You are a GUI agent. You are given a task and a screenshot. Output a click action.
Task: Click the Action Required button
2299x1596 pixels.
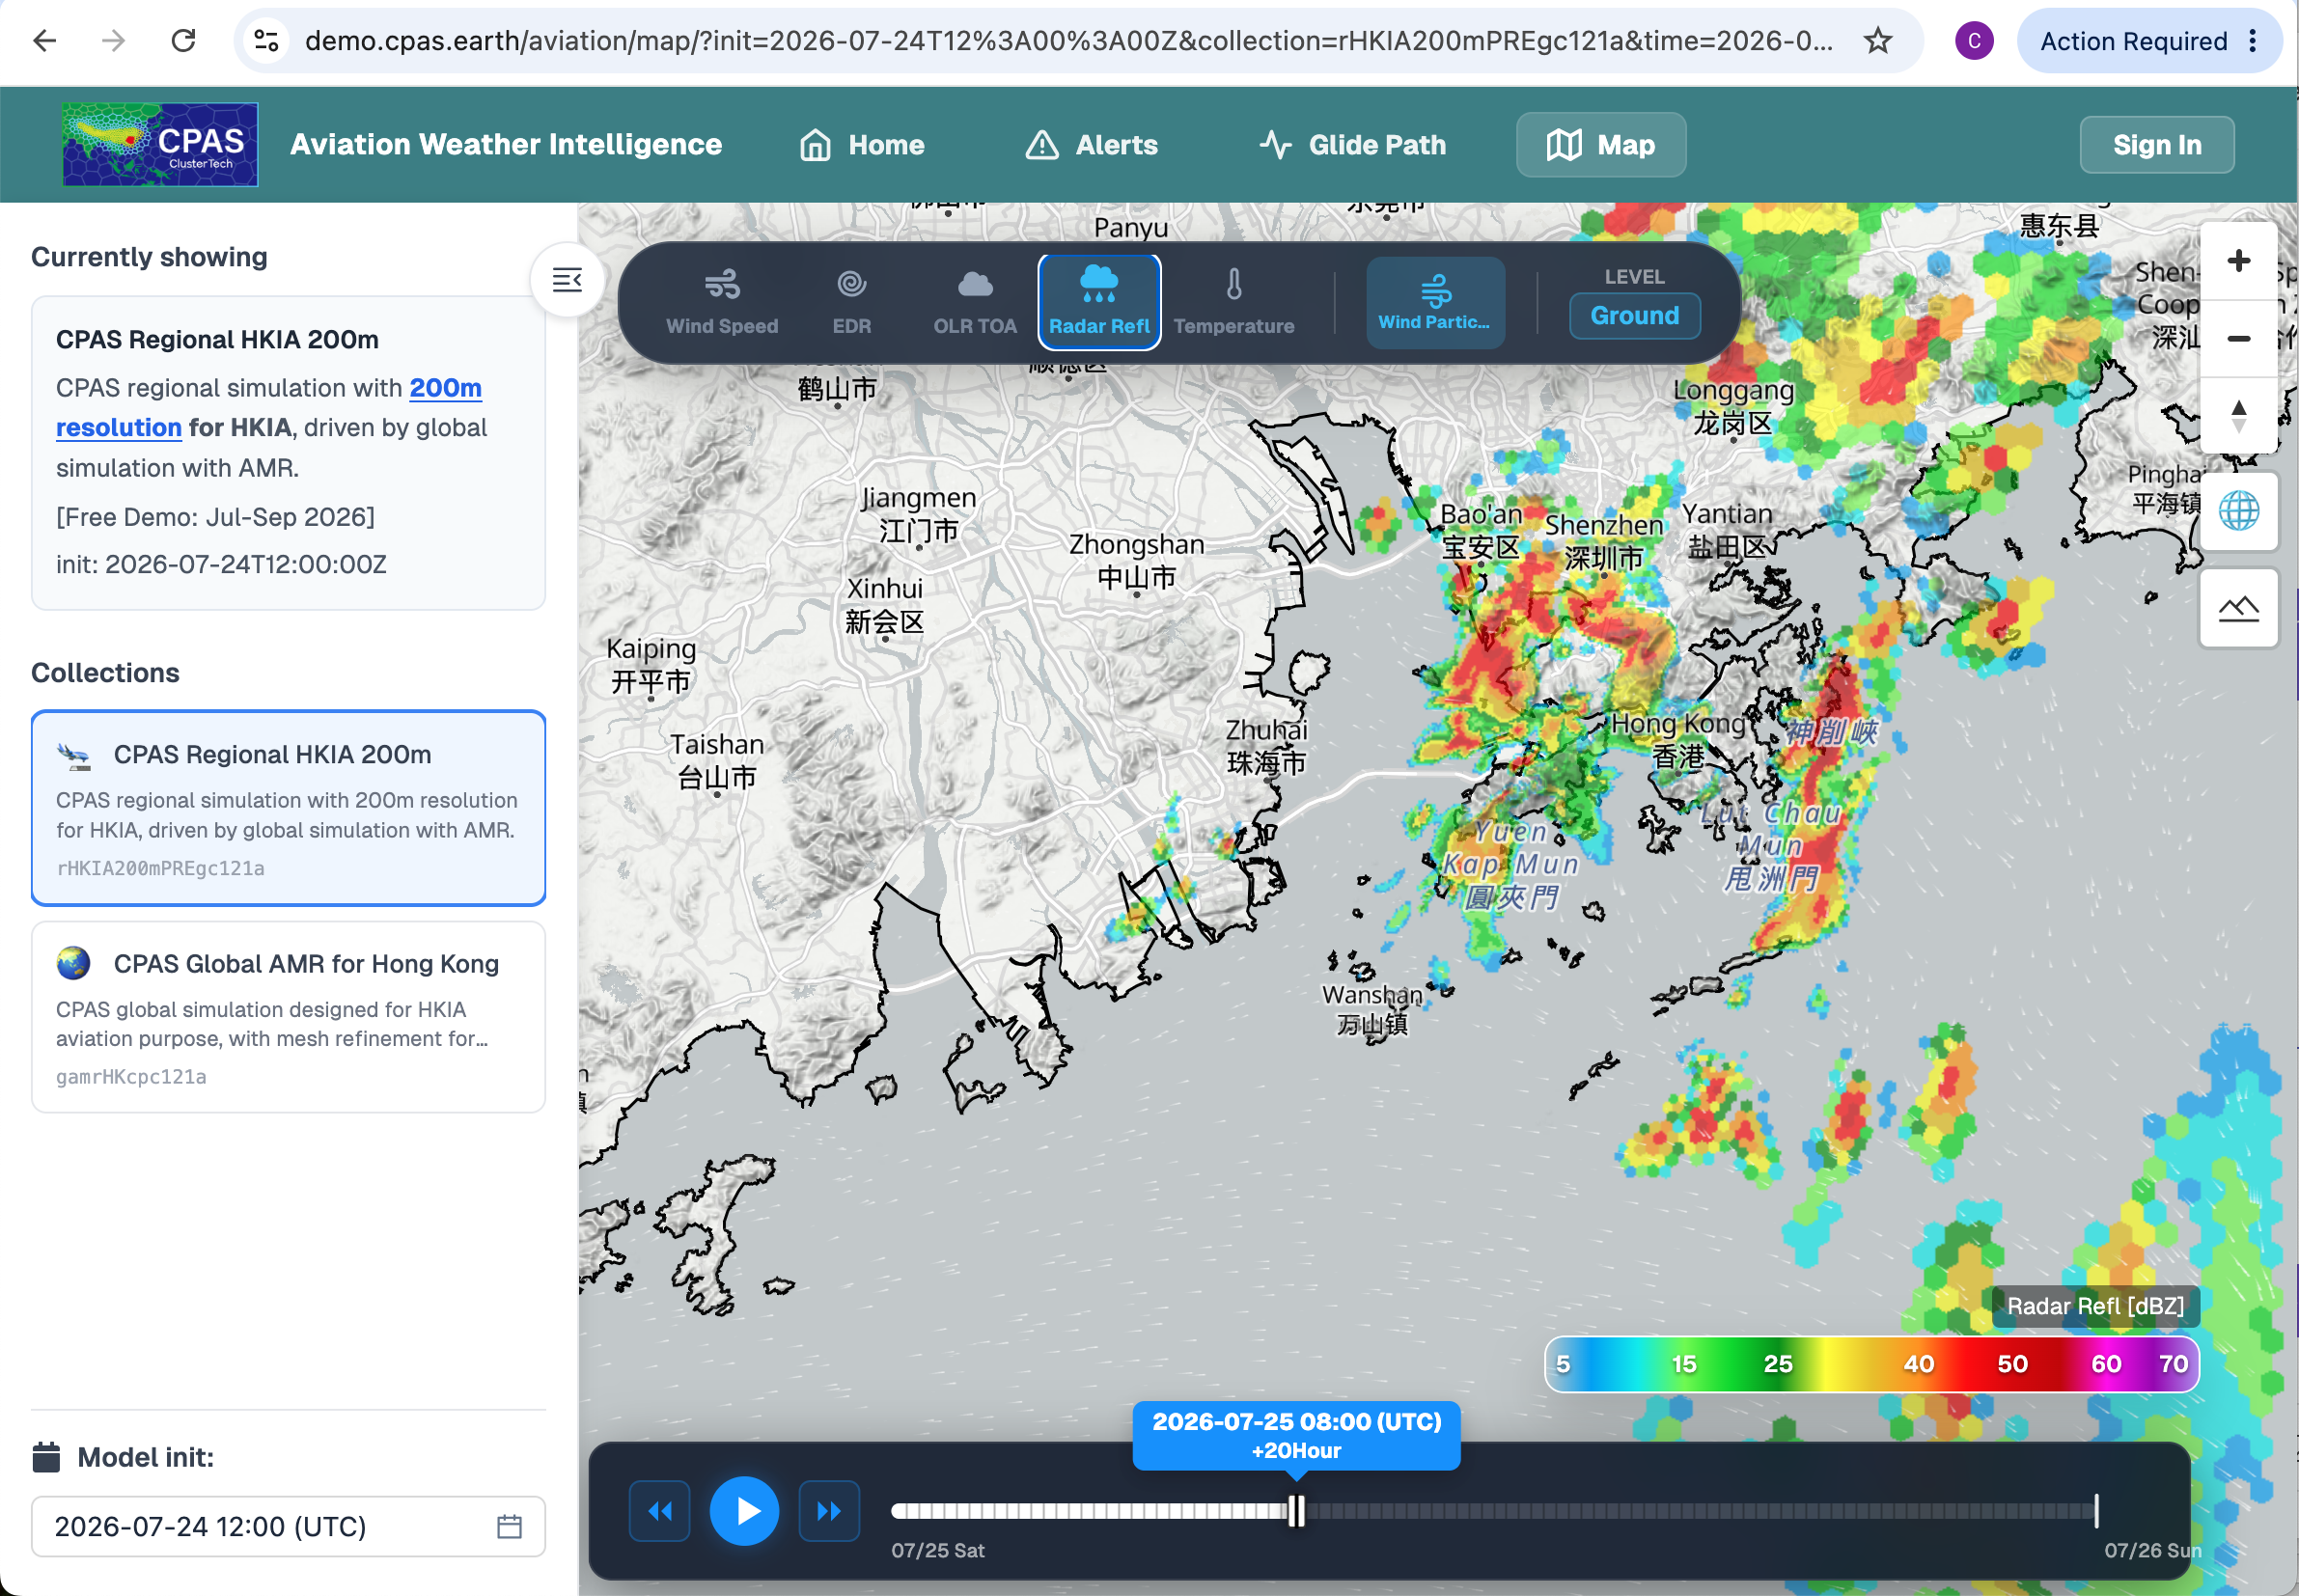[2133, 41]
